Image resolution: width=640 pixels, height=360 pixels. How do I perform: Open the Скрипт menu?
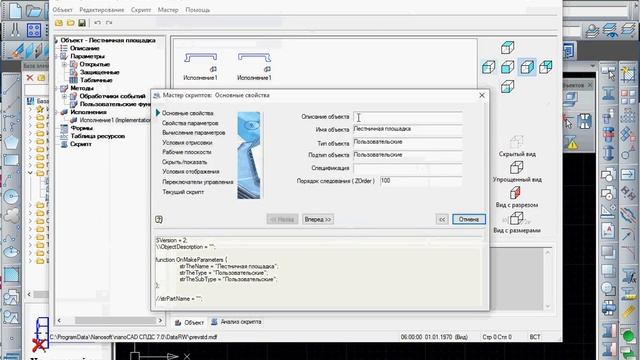tap(141, 9)
